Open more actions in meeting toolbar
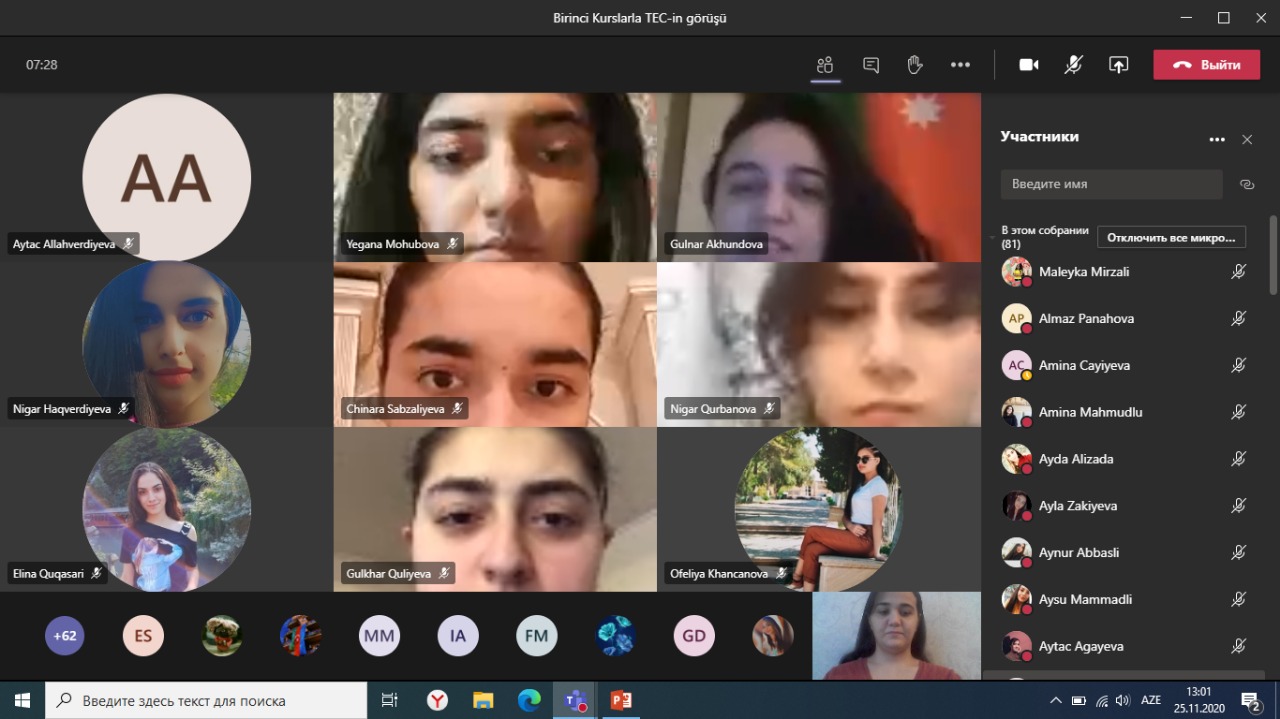1280x719 pixels. 960,65
